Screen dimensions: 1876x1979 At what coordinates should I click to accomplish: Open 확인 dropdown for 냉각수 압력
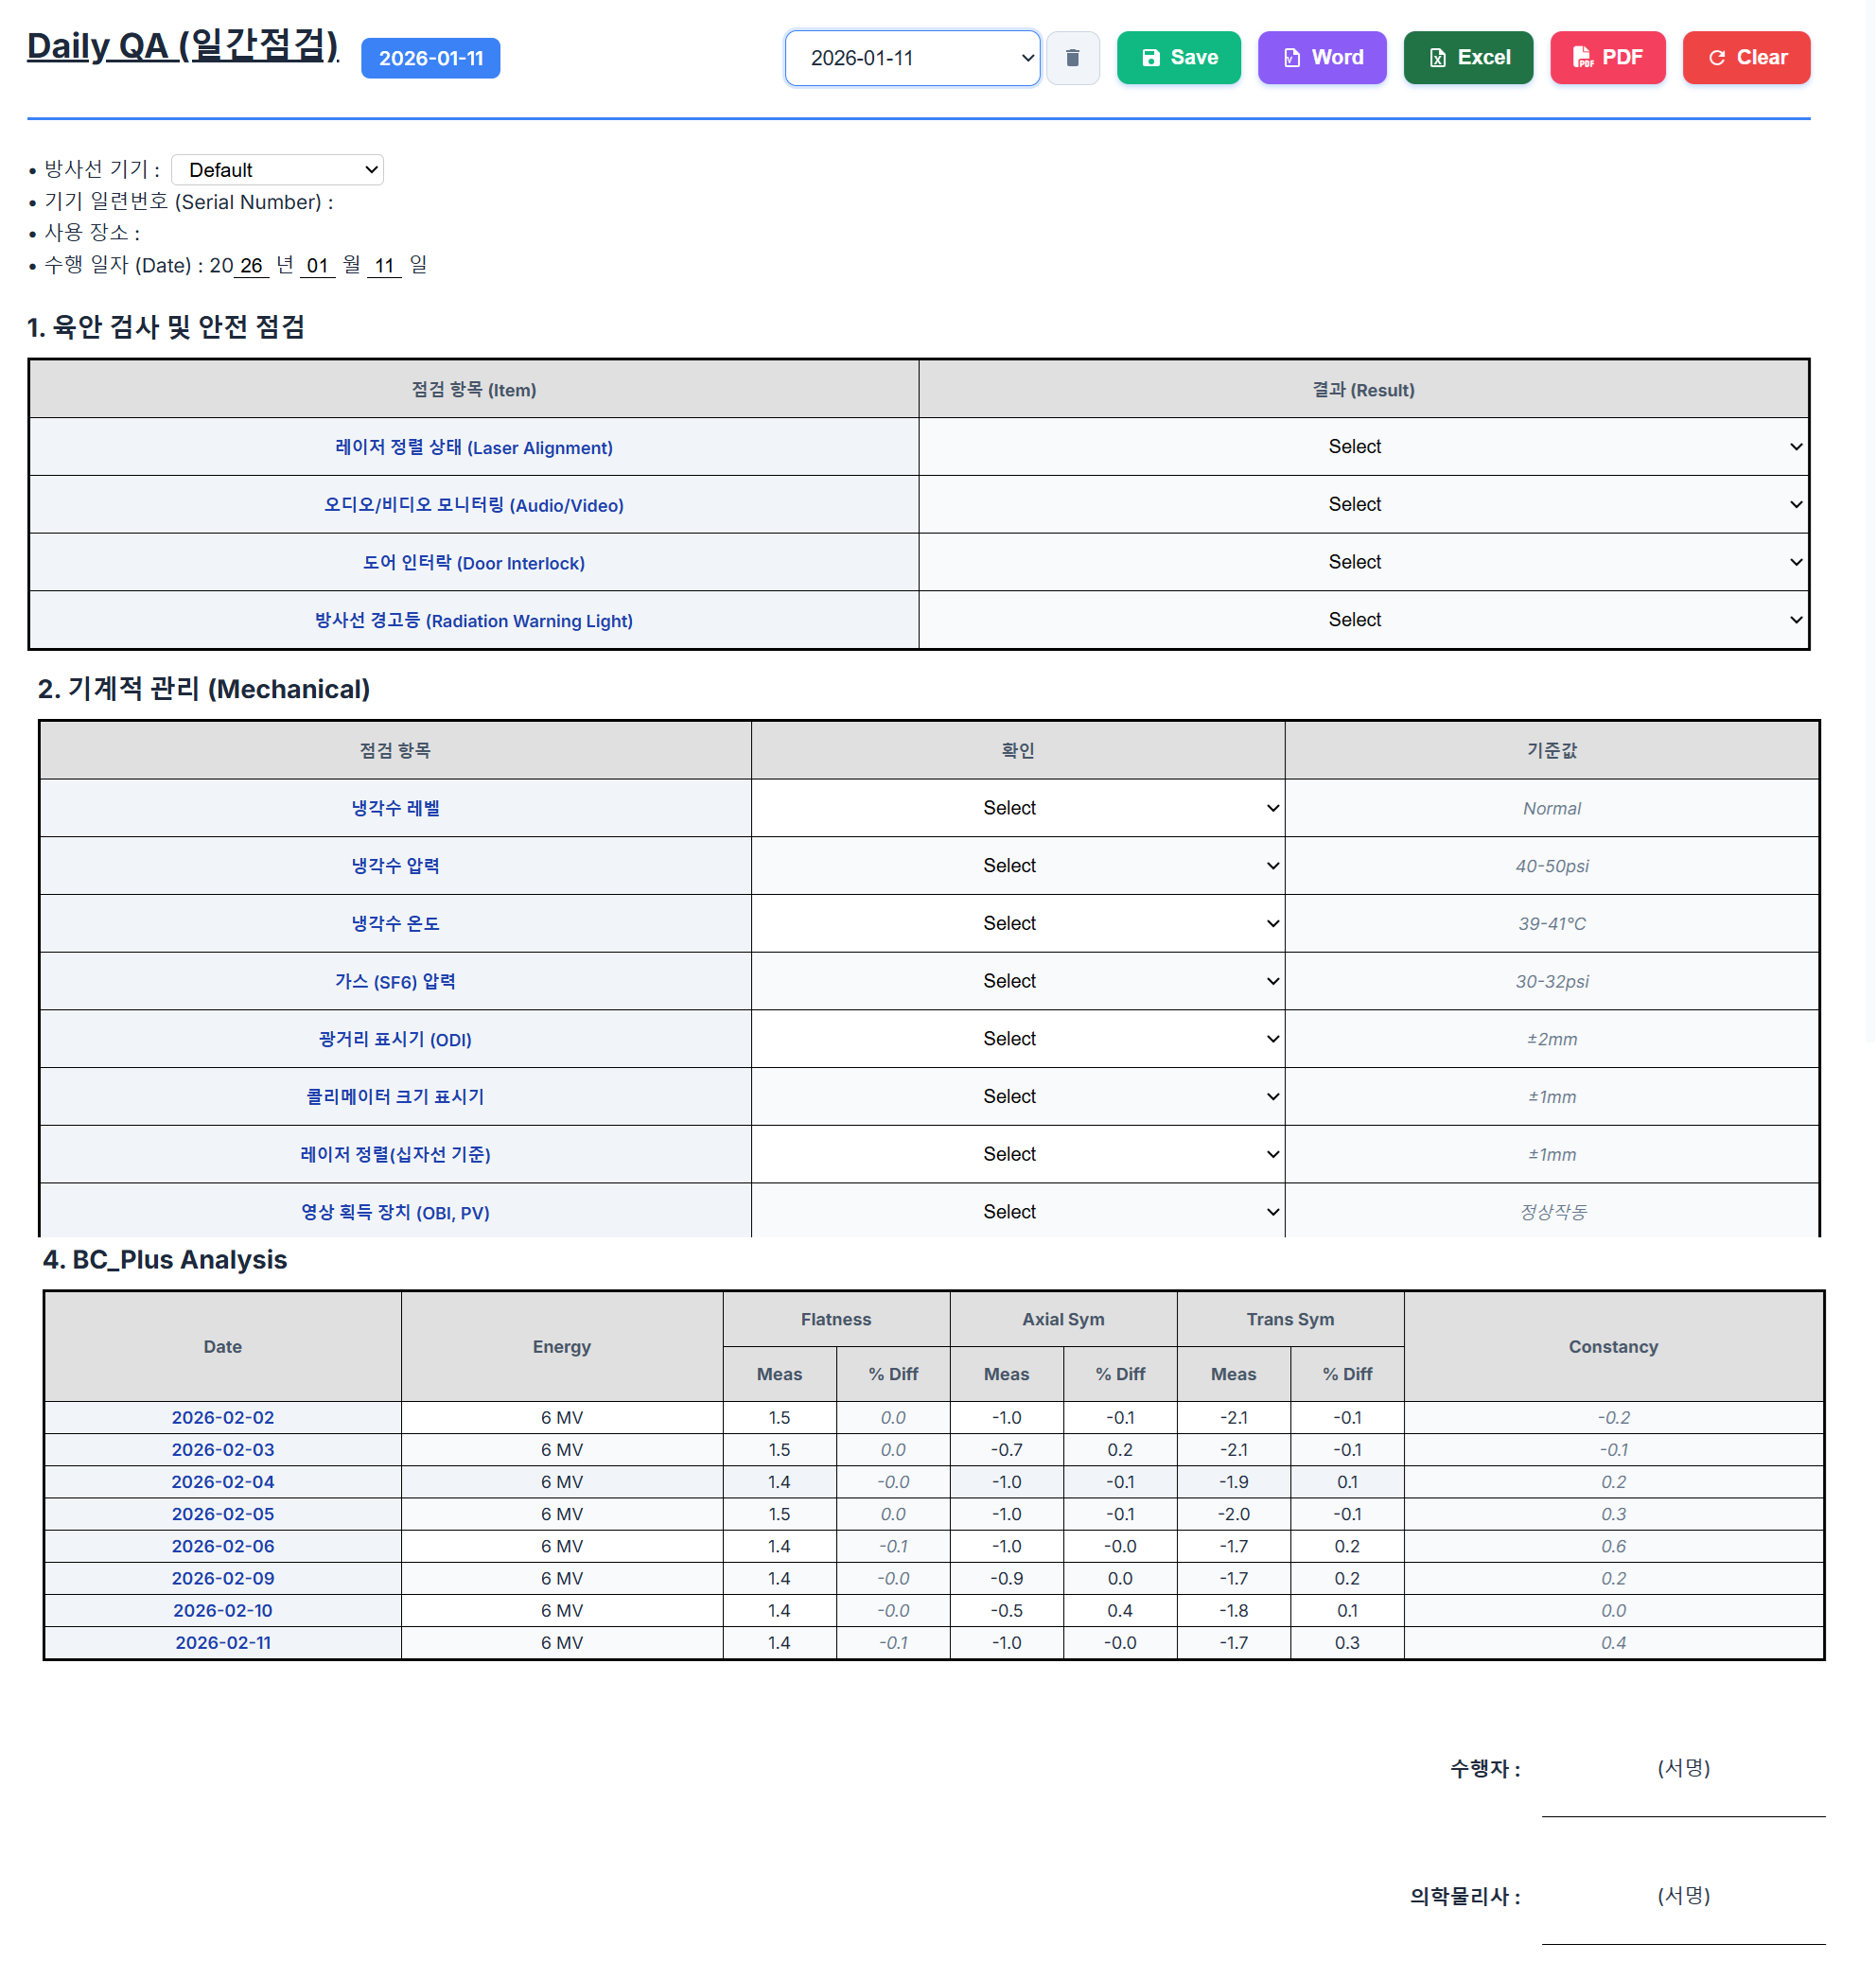(1018, 866)
